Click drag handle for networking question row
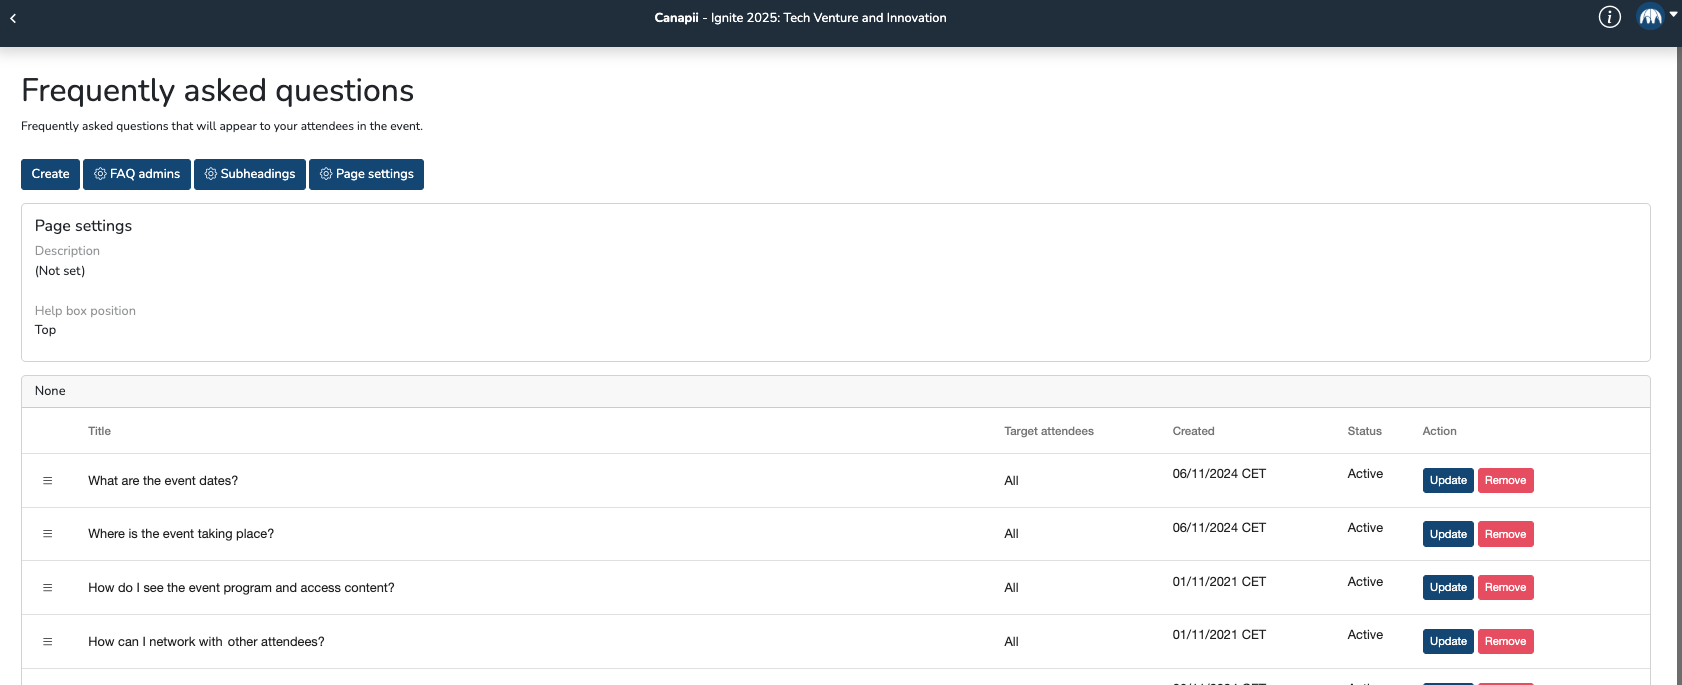 (x=47, y=642)
